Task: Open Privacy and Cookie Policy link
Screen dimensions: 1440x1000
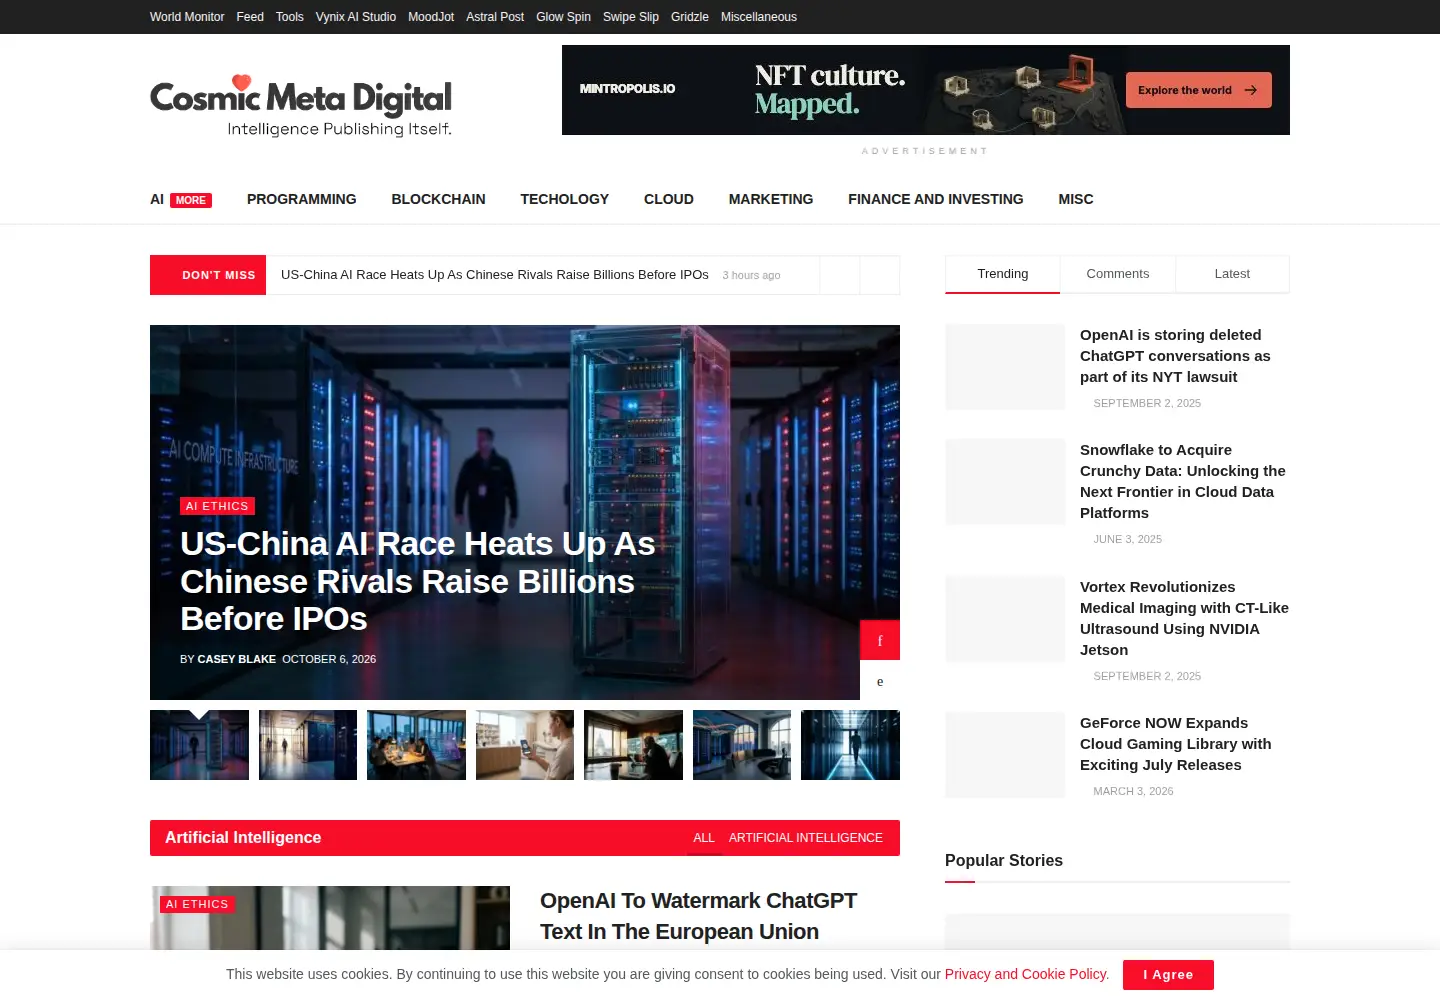Action: pos(1026,974)
